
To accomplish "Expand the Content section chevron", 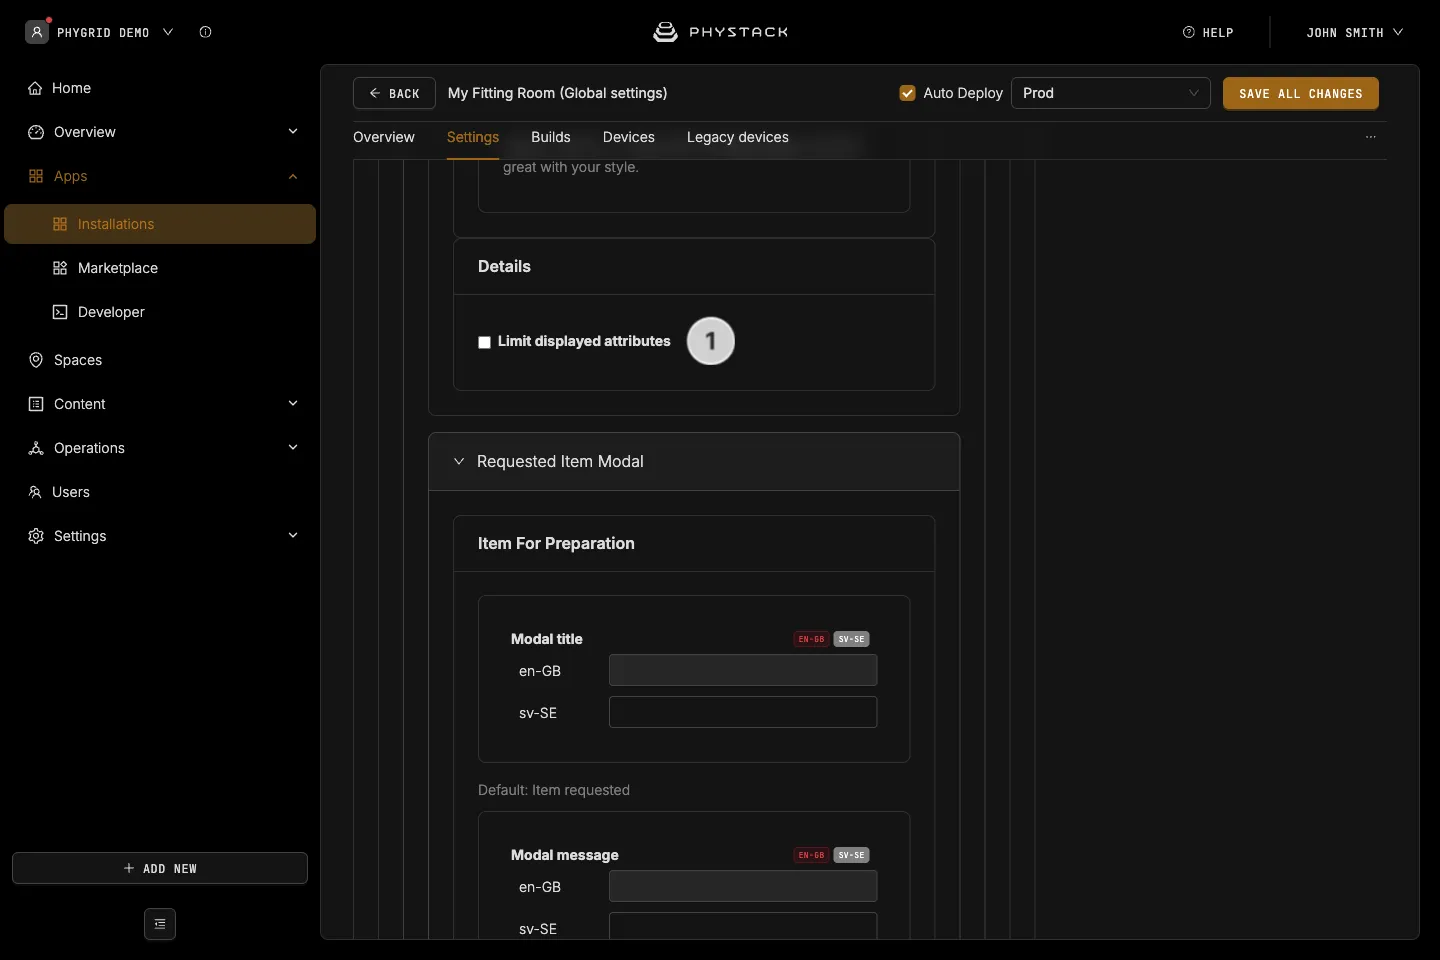I will [x=293, y=404].
